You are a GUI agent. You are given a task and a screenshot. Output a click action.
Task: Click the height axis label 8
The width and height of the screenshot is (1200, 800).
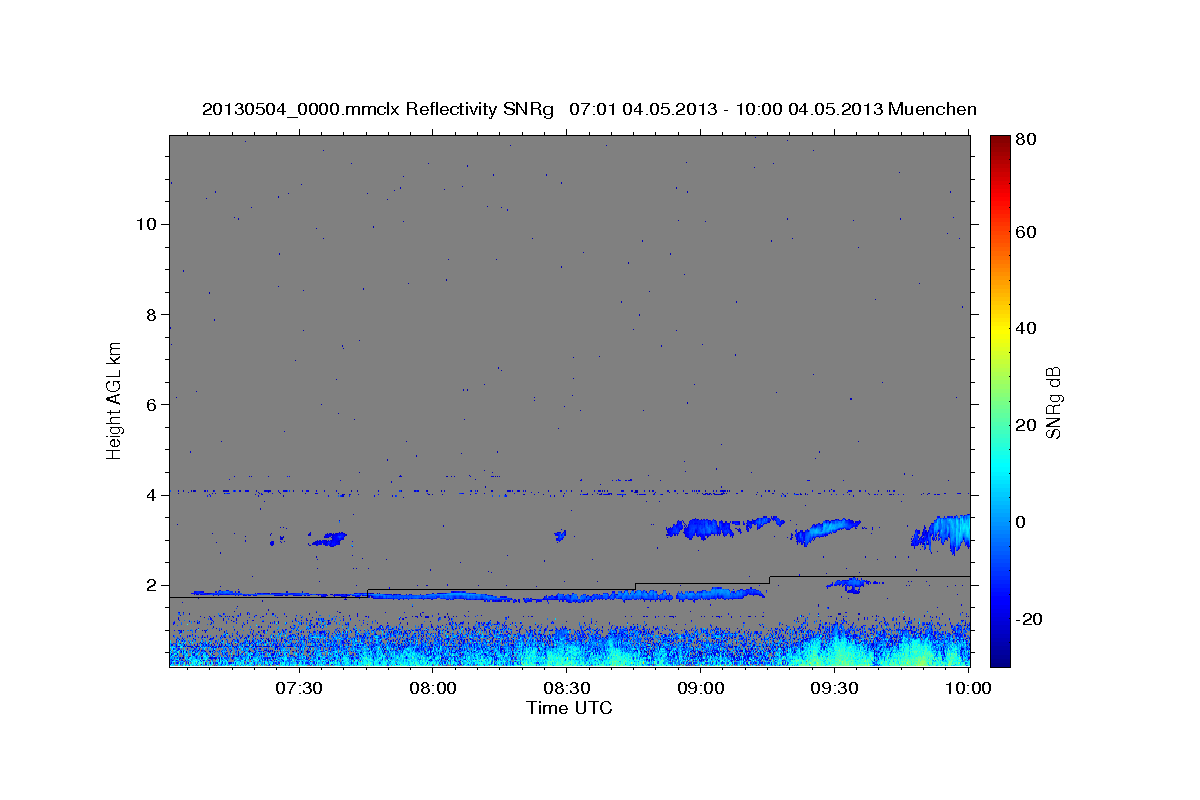pyautogui.click(x=152, y=314)
